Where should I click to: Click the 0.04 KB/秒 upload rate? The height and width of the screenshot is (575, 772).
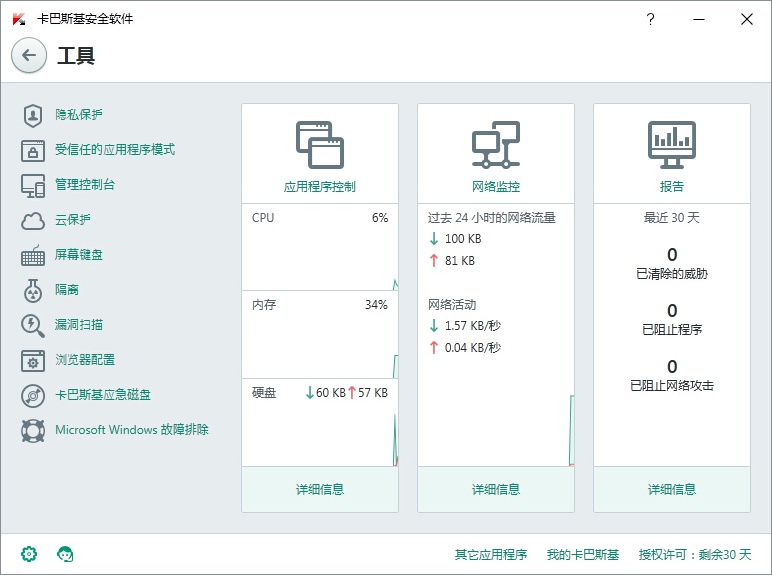(x=473, y=348)
